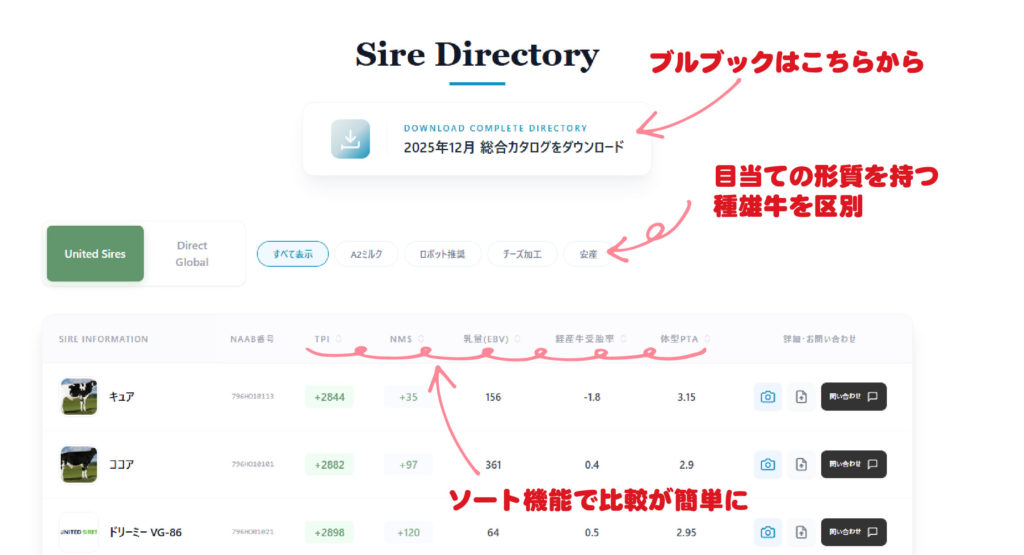Download the 2025年12月 総合カタログ
The image size is (1024, 555).
tap(513, 147)
